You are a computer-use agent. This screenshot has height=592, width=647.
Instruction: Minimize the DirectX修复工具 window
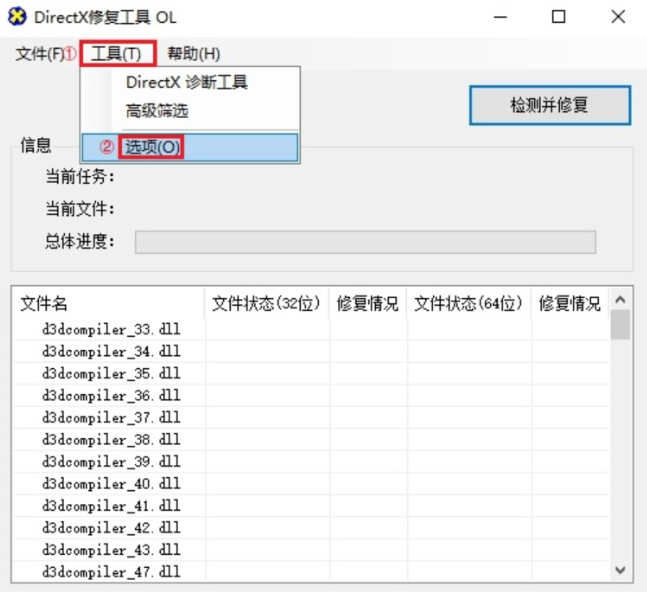(x=500, y=17)
